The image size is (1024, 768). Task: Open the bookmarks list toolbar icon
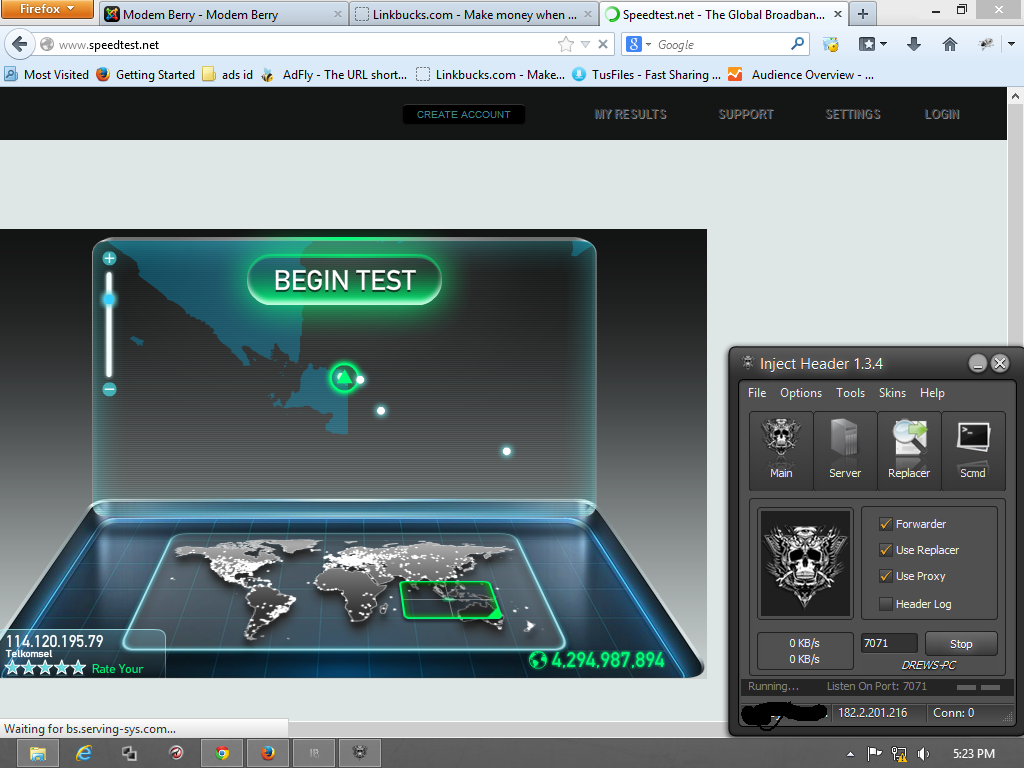tap(867, 44)
